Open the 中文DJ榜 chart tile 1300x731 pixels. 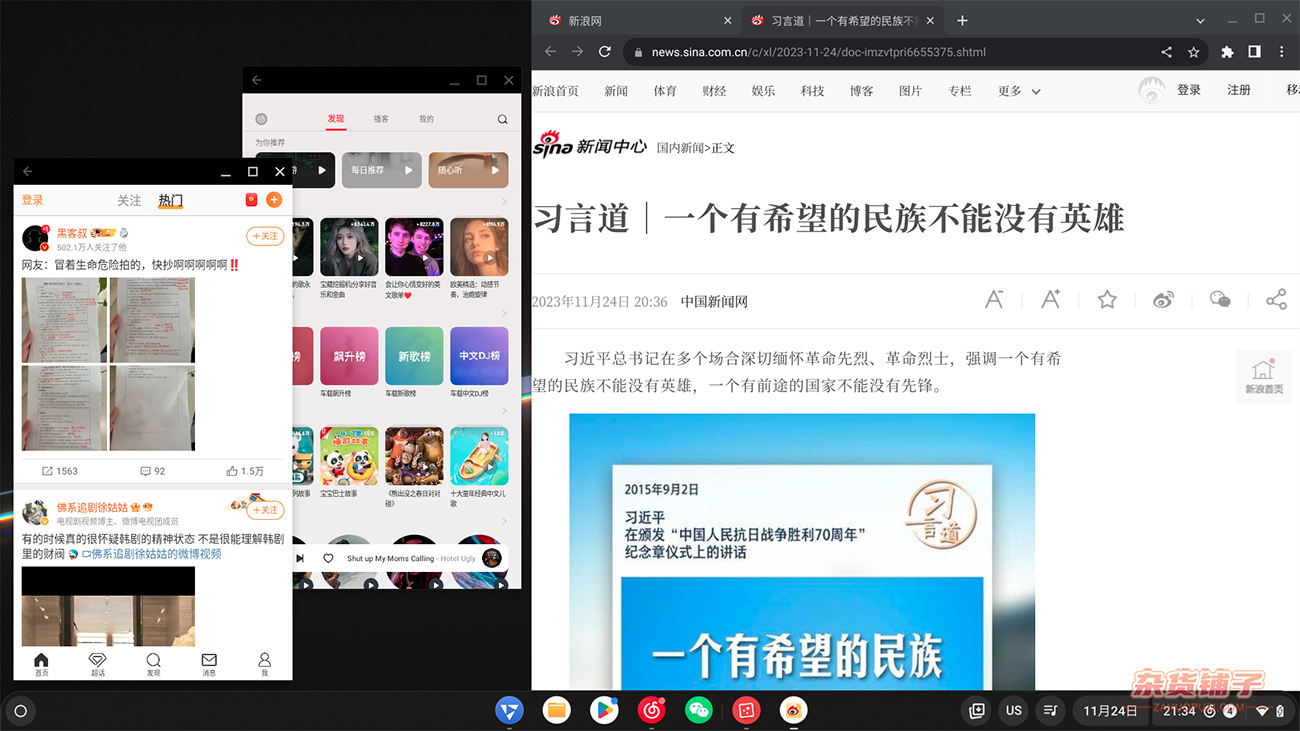(479, 356)
